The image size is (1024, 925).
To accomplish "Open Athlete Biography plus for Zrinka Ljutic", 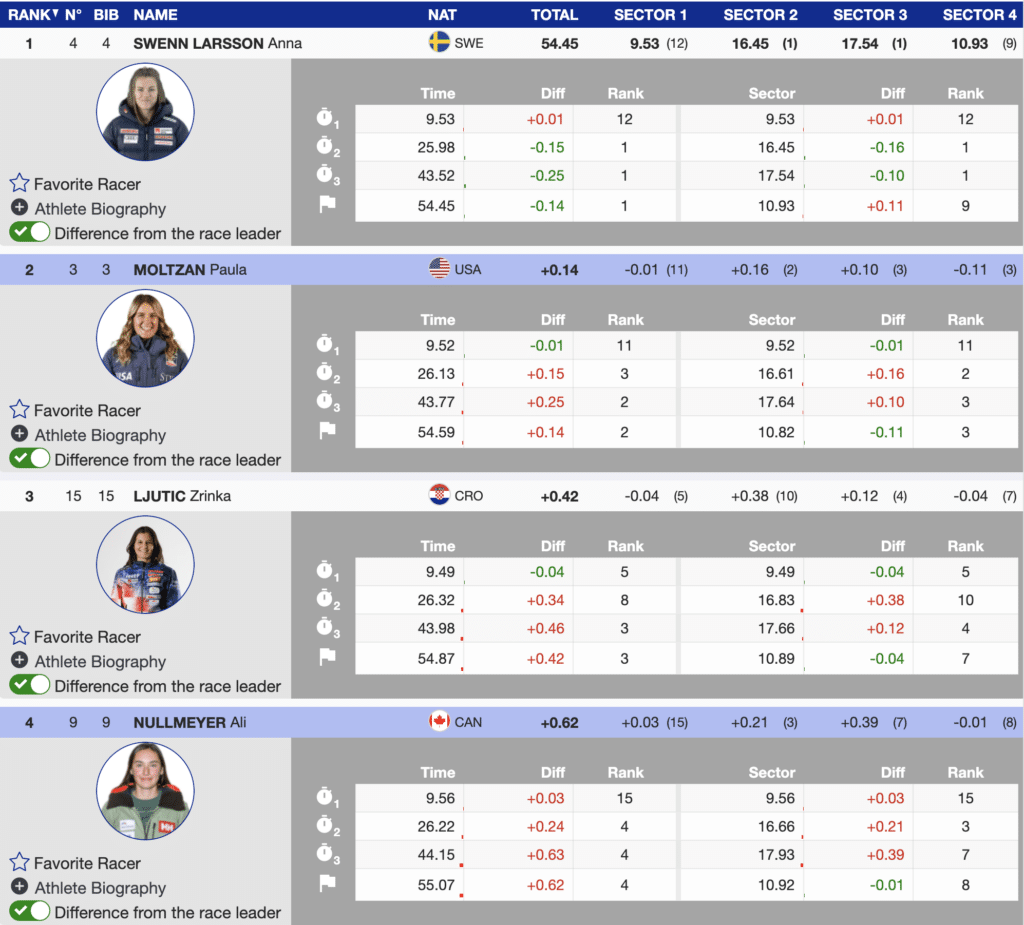I will [19, 661].
